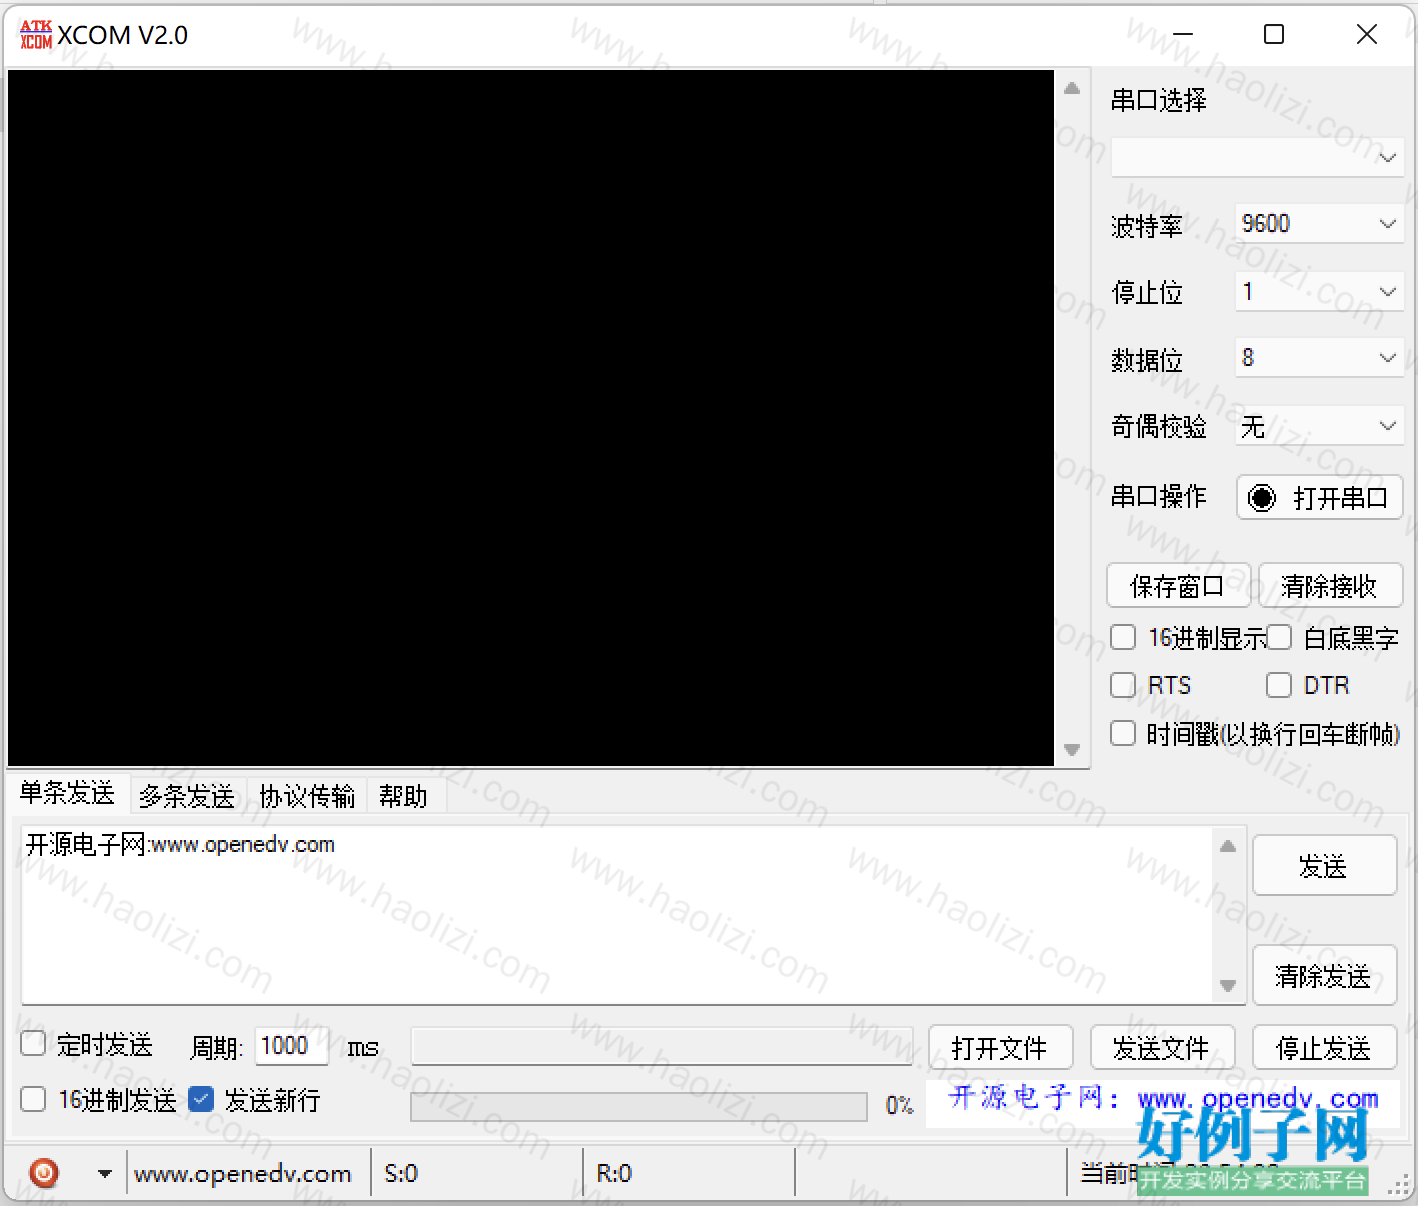Click the ATK XCOM logo in title bar
1418x1206 pixels.
36,35
